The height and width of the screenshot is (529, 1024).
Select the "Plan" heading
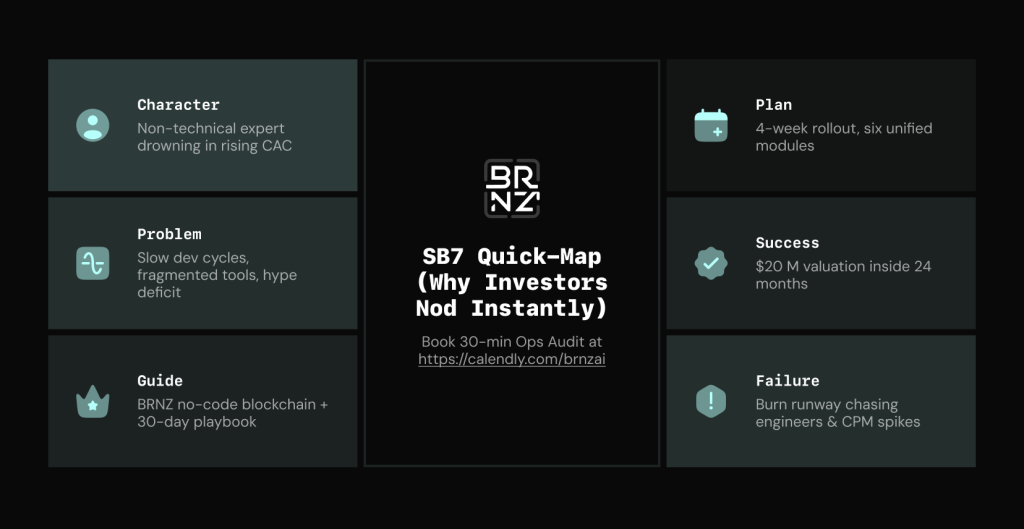[774, 104]
